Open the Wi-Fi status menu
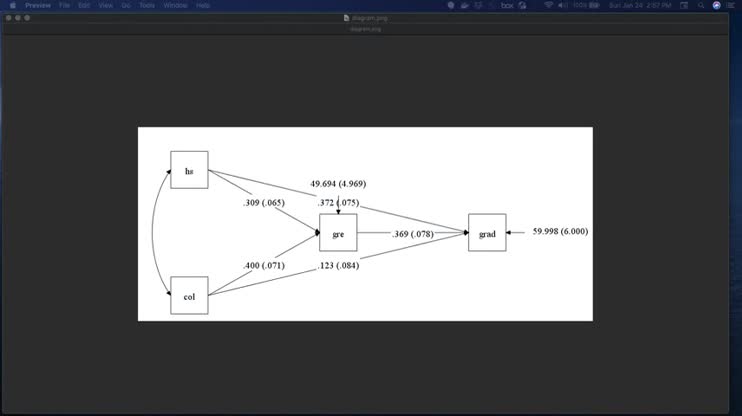Viewport: 742px width, 416px height. click(548, 5)
